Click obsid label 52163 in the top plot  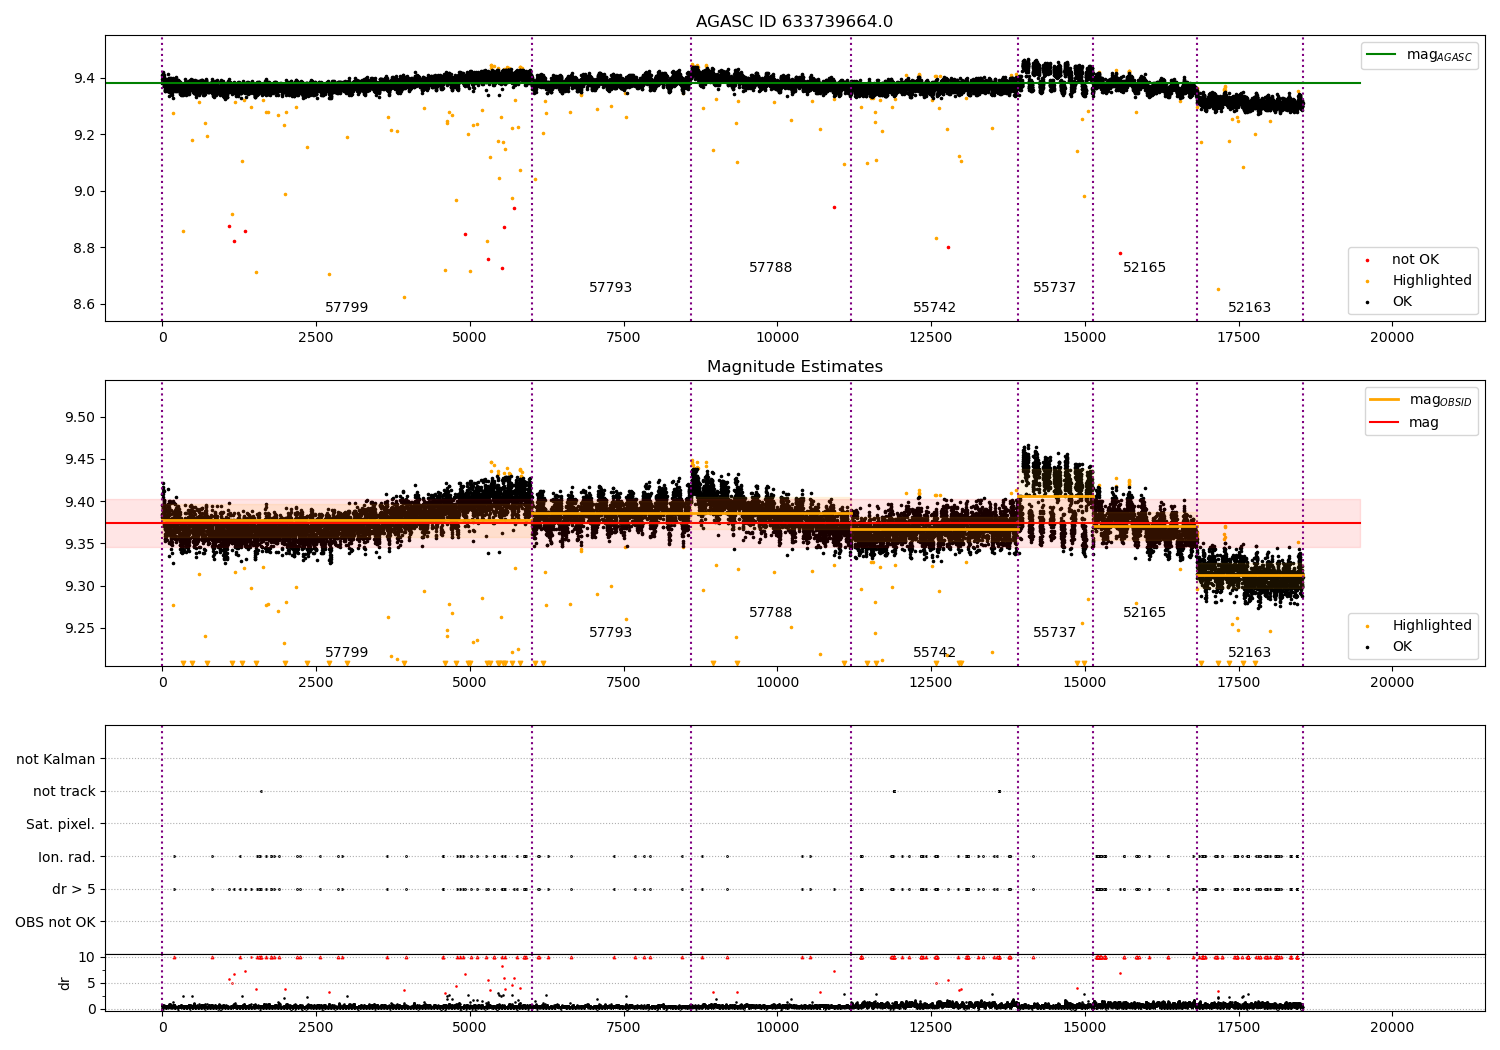tap(1249, 308)
